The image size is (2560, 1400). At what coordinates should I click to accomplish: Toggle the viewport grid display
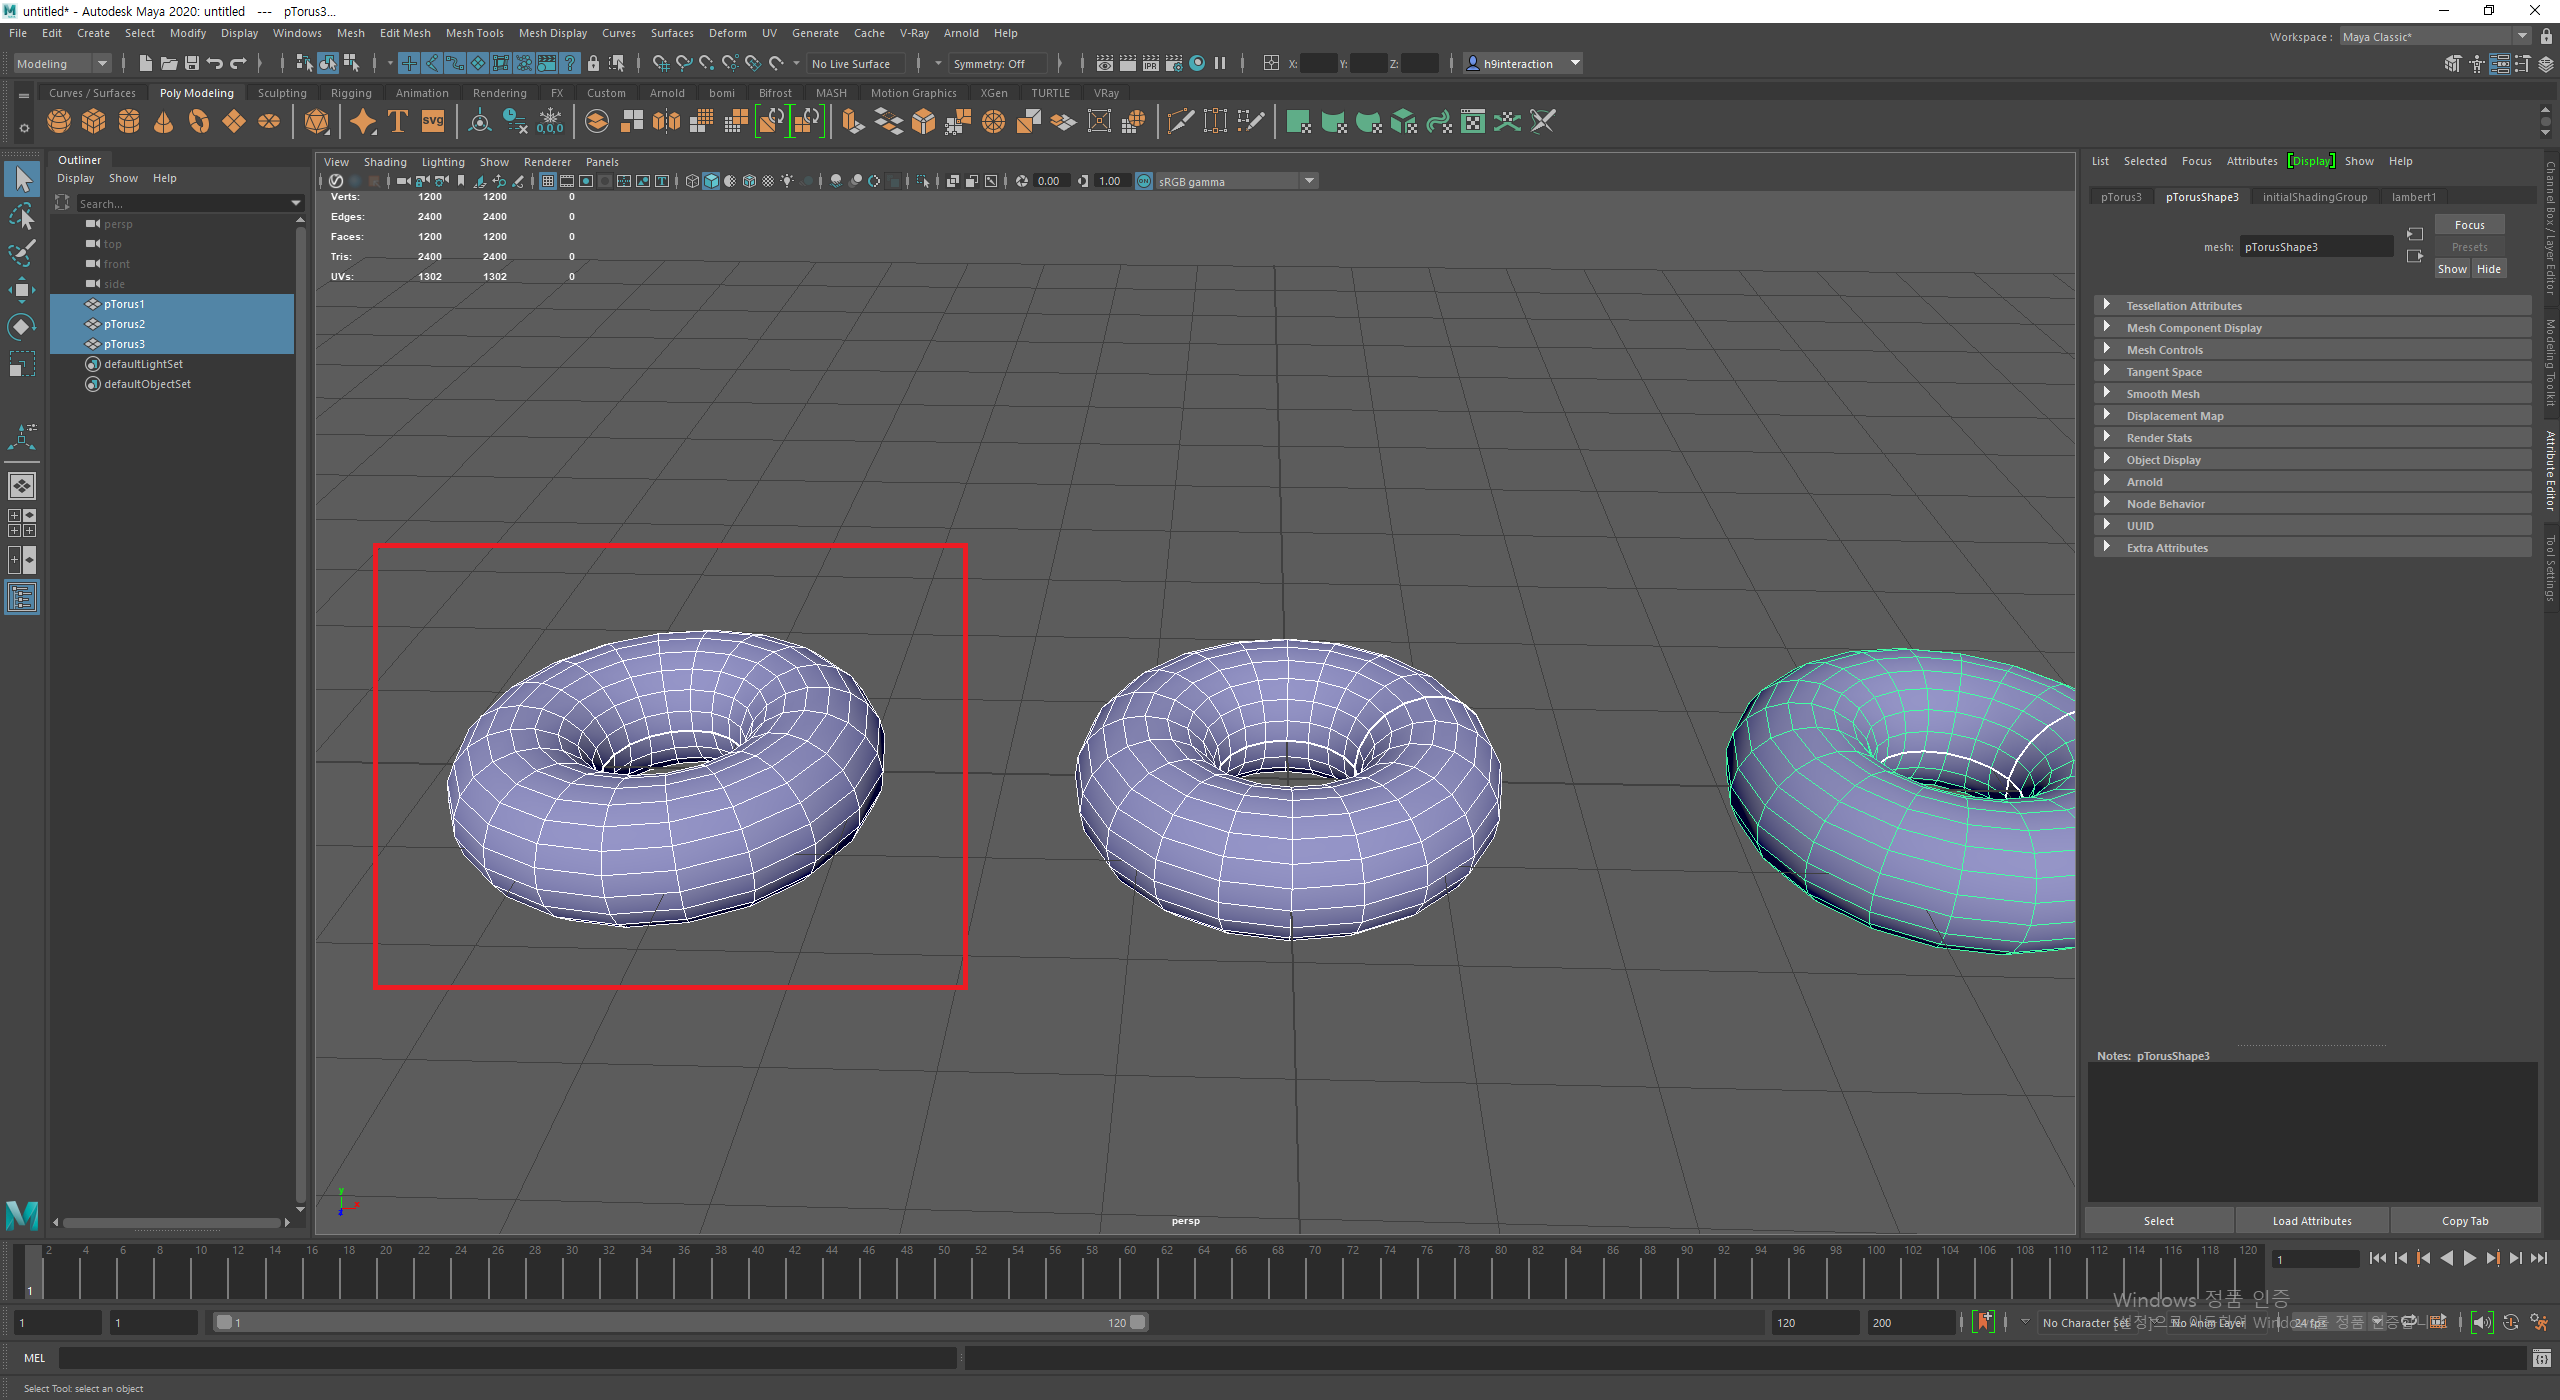(x=547, y=181)
